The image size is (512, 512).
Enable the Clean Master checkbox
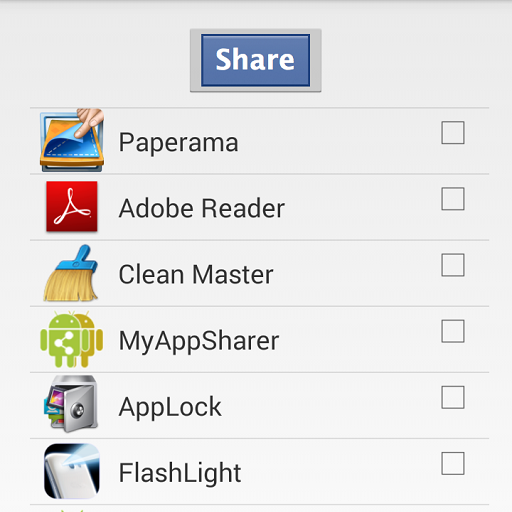[x=453, y=265]
